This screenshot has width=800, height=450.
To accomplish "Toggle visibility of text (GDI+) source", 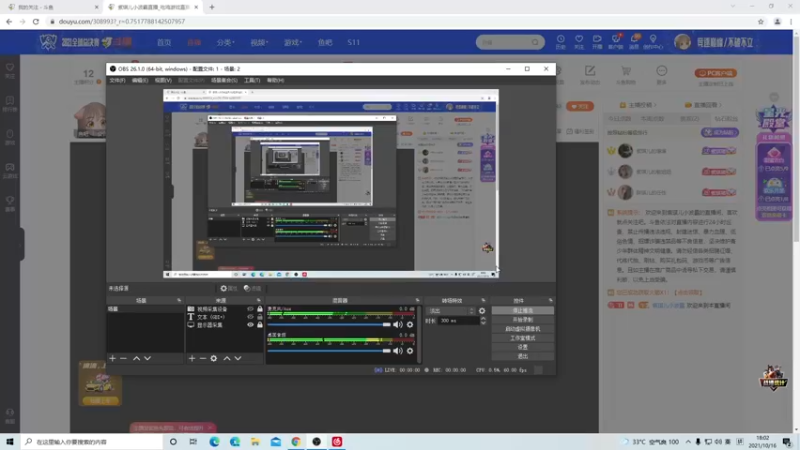I will click(250, 317).
